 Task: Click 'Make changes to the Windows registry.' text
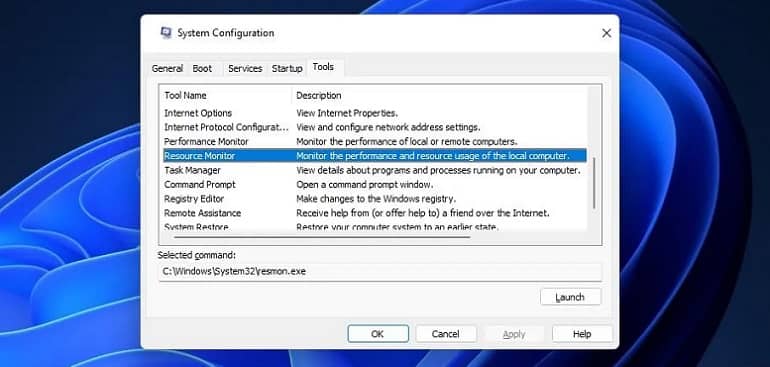click(x=376, y=199)
